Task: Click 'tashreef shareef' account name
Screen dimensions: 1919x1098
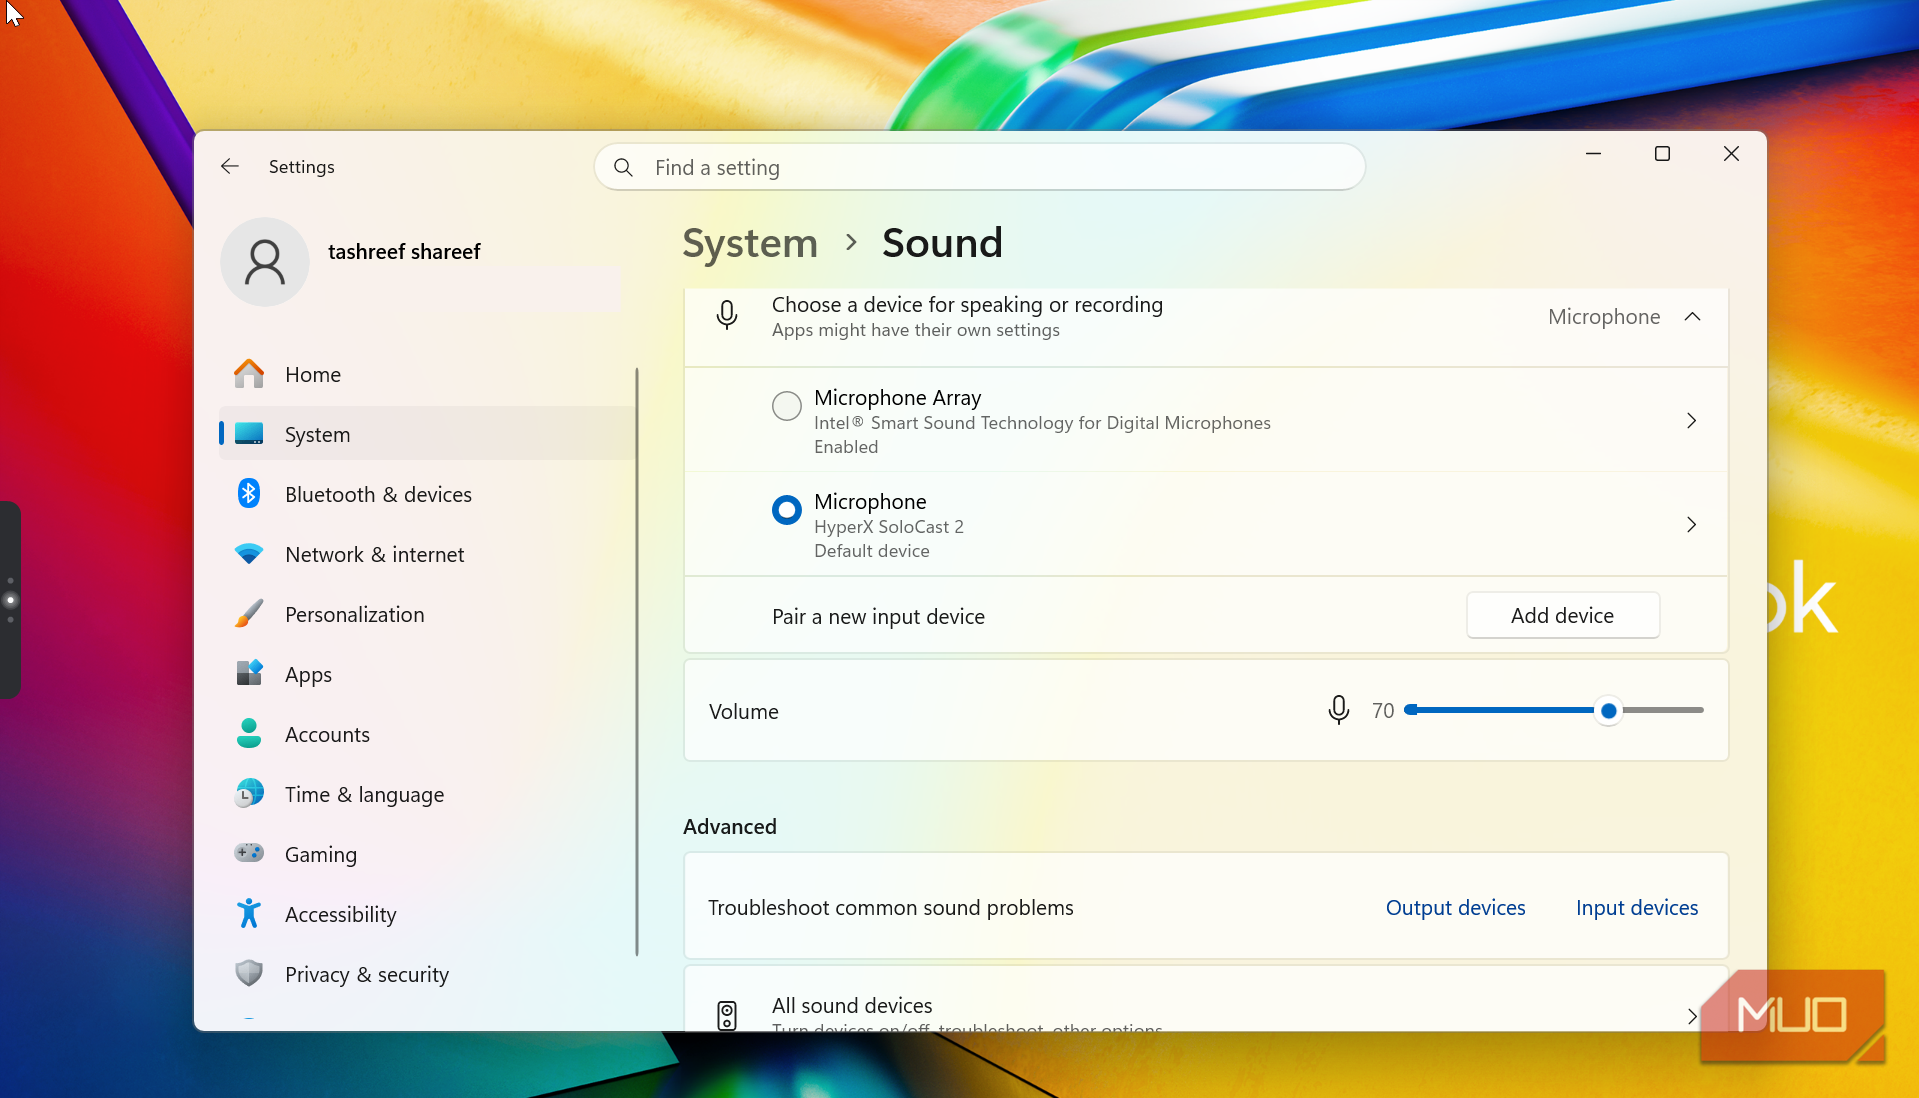Action: pyautogui.click(x=404, y=251)
